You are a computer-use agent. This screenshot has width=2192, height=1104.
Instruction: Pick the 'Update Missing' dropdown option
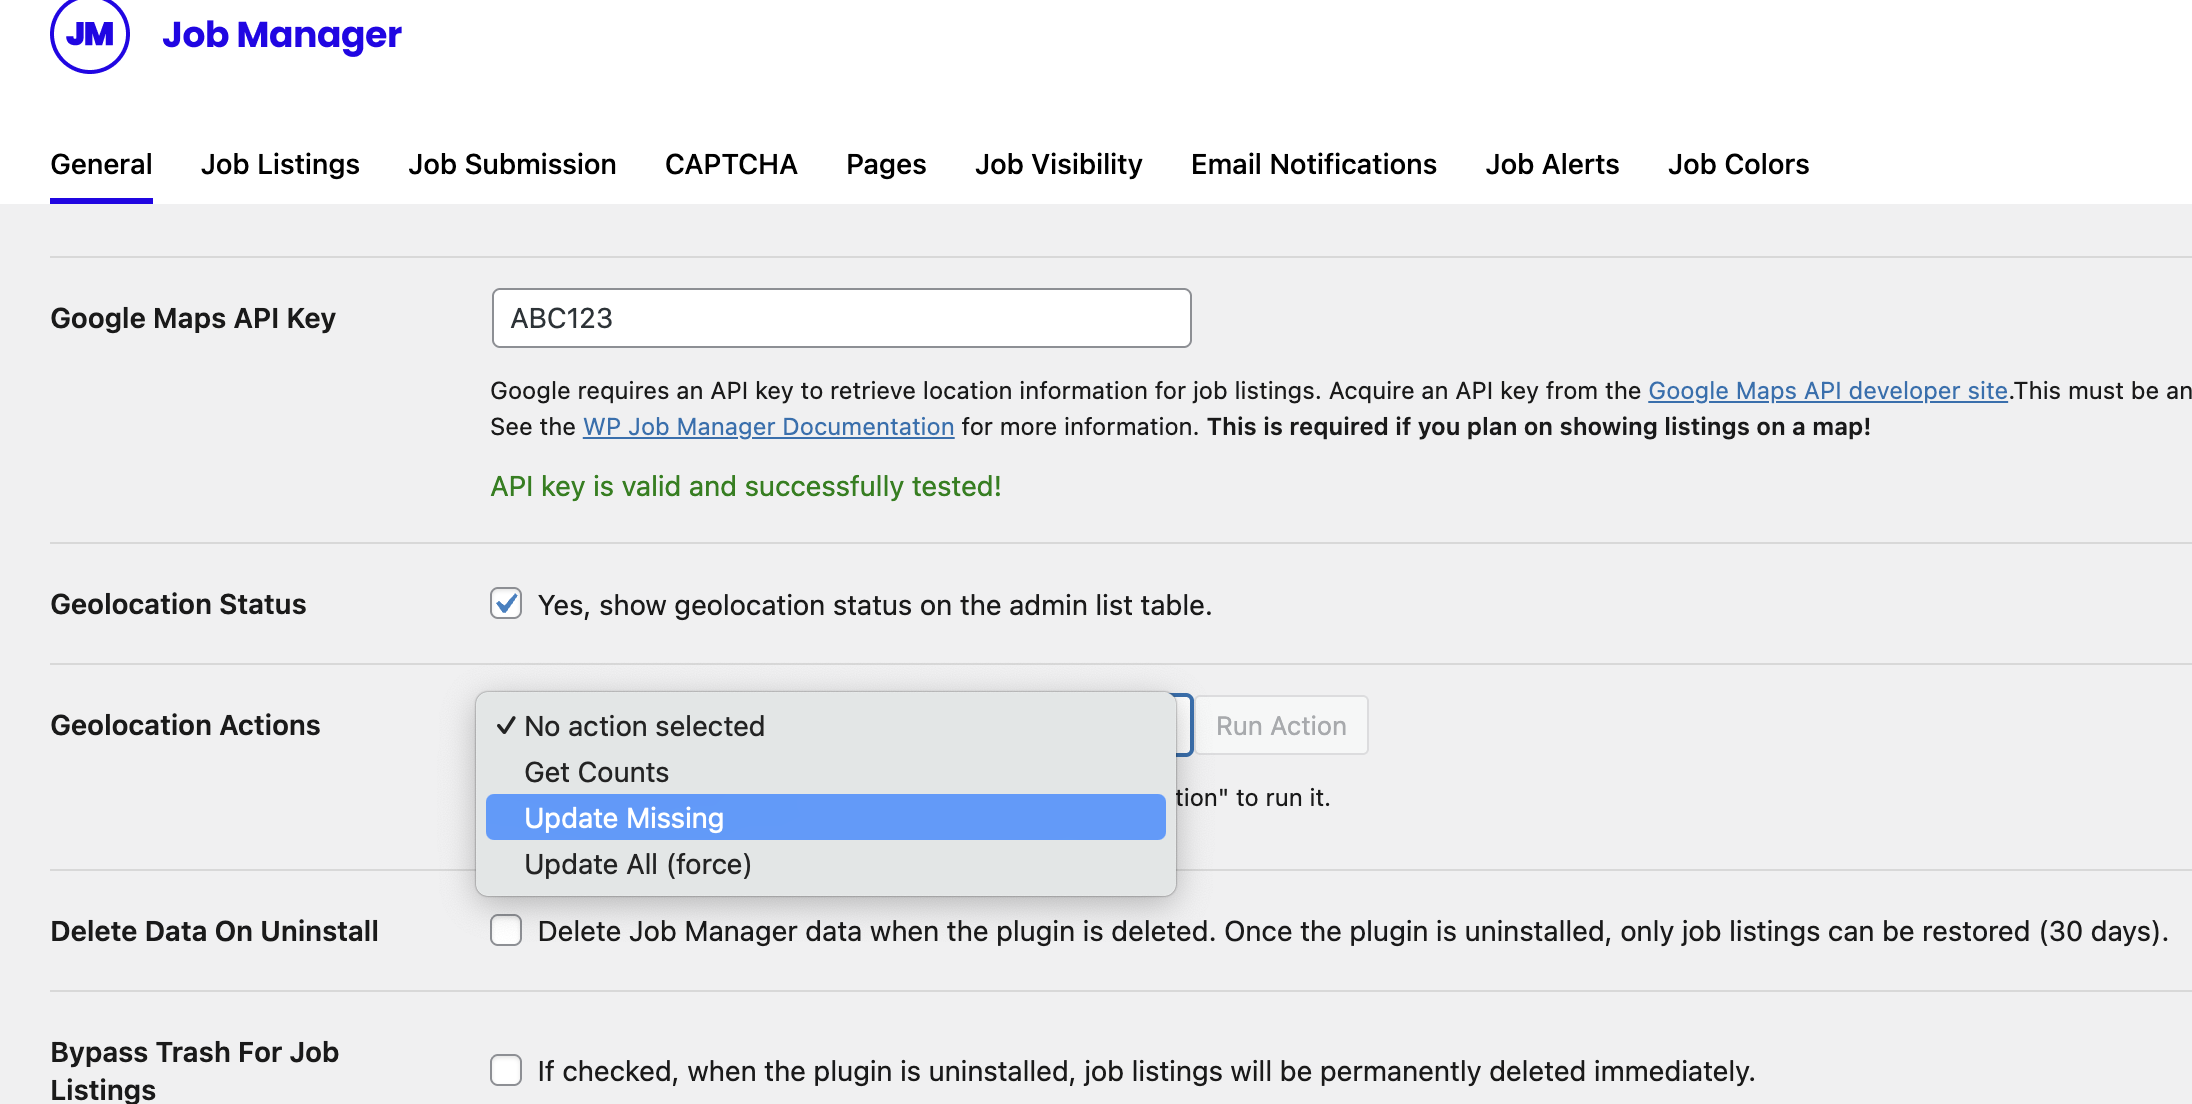pos(825,818)
